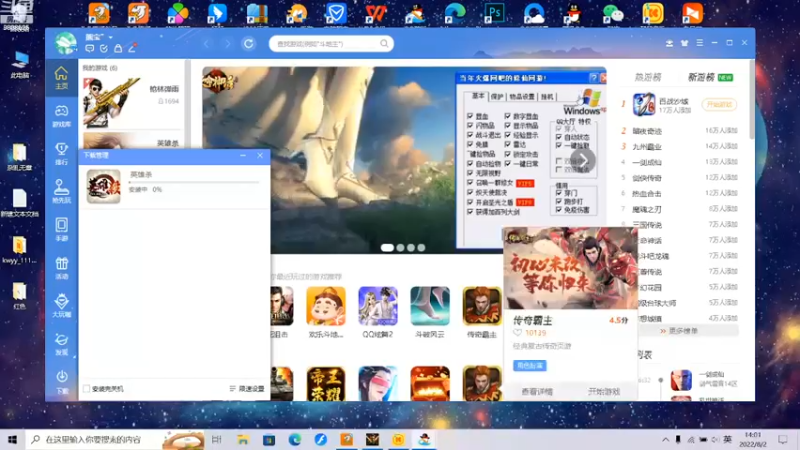The image size is (800, 450).
Task: Toggle the 安装完关机 checkbox in download manager
Action: pyautogui.click(x=87, y=389)
